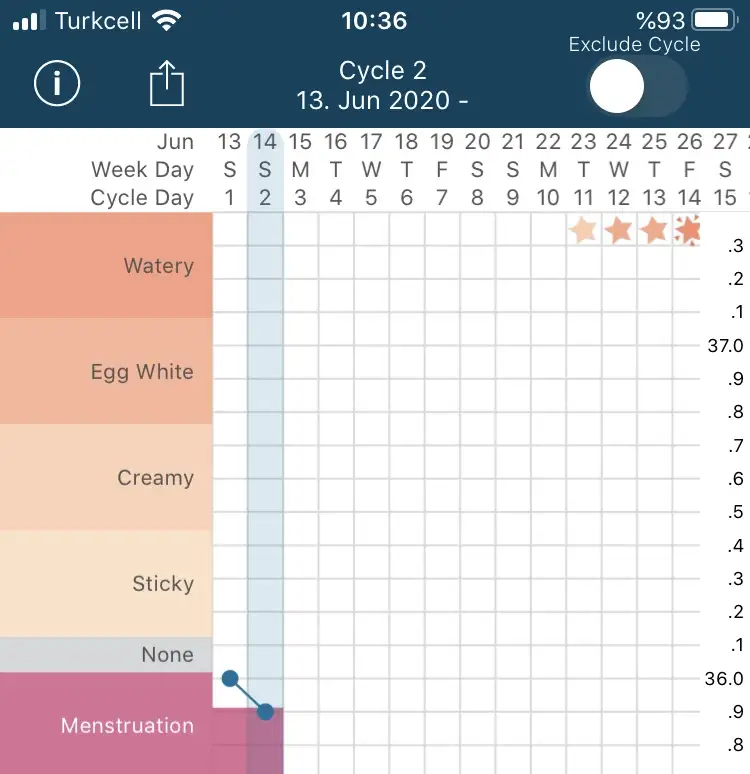This screenshot has height=774, width=750.
Task: Open the share/export icon
Action: click(168, 84)
